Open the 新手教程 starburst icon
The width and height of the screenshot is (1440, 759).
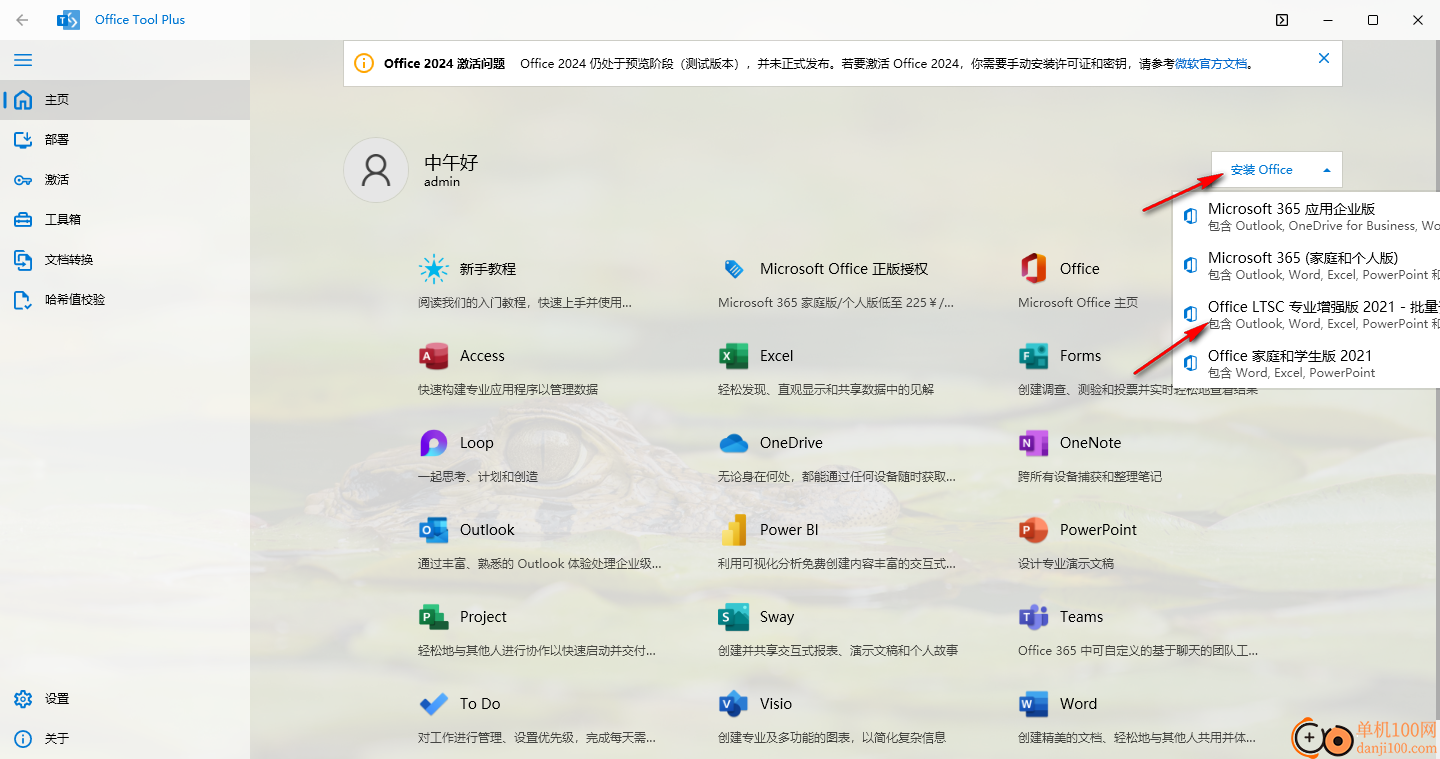point(434,269)
